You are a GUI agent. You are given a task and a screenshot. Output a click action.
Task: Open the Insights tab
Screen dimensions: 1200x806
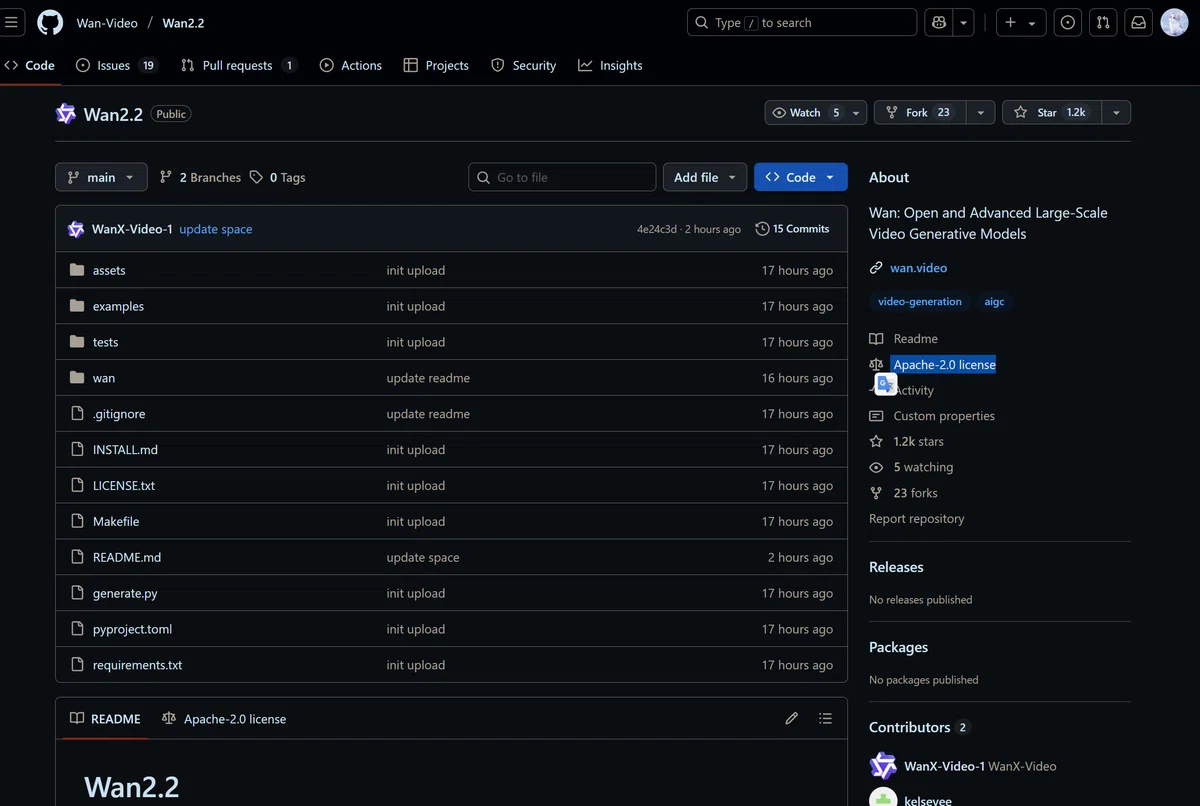pyautogui.click(x=611, y=65)
